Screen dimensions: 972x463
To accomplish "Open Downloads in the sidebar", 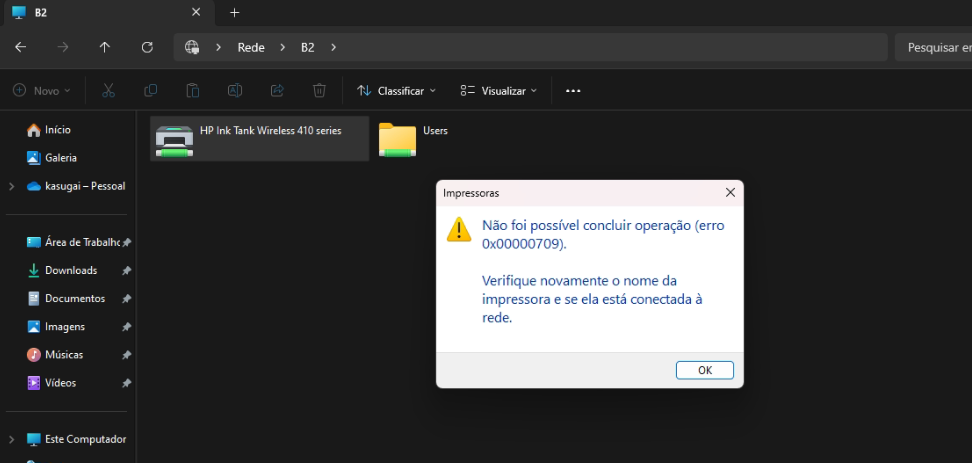I will (69, 270).
